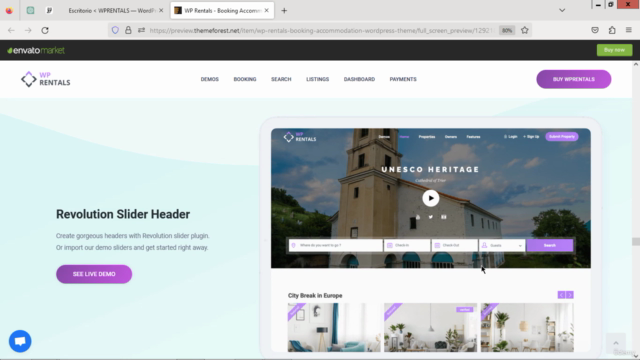Reset the 80% zoom level badge
Screen dimensions: 640x360
[507, 30]
